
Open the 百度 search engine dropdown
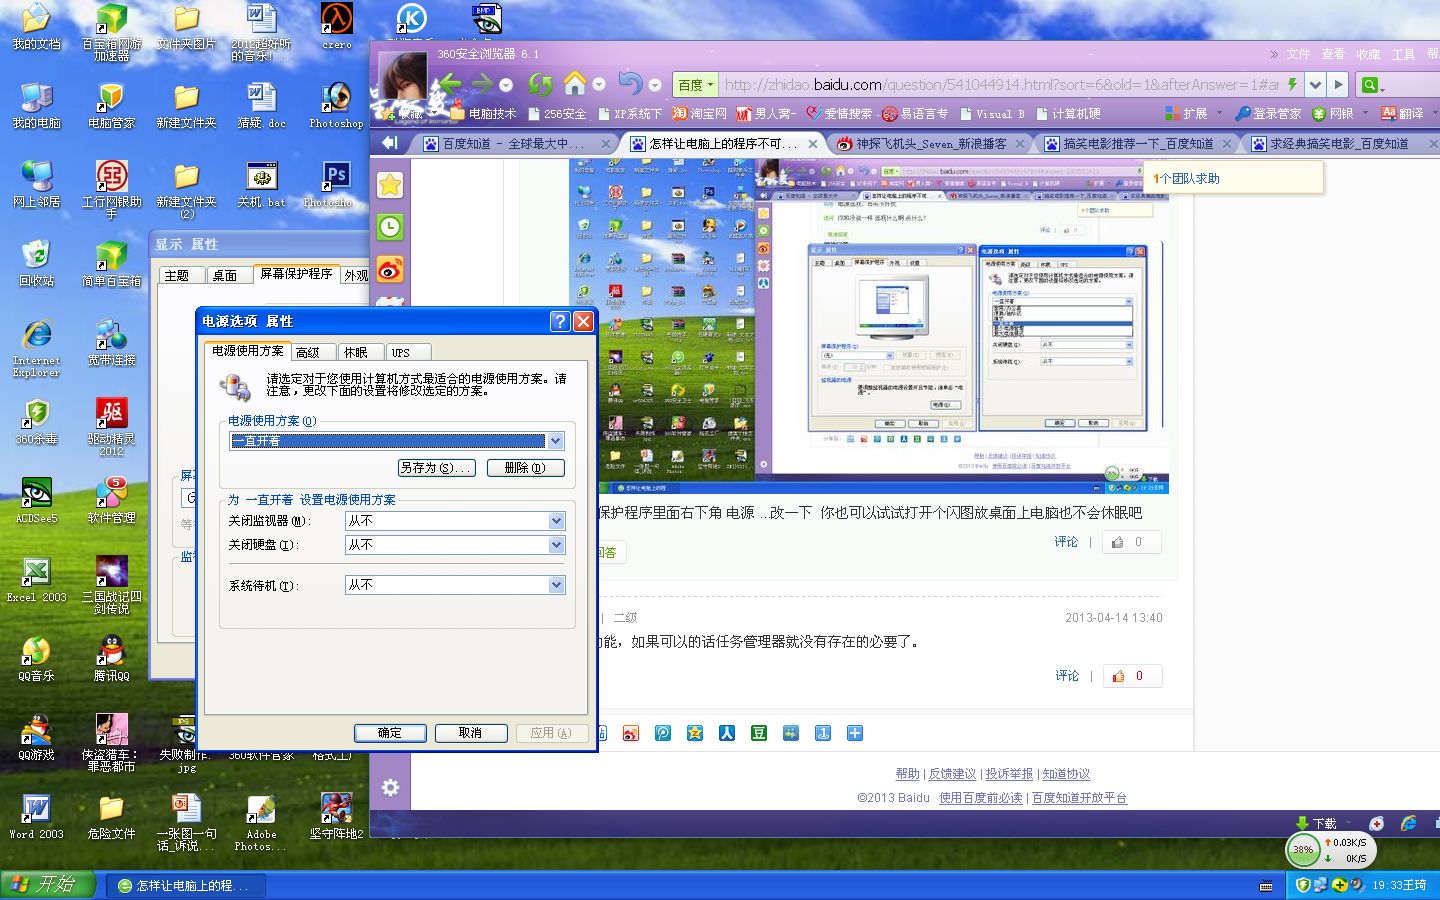pyautogui.click(x=697, y=85)
